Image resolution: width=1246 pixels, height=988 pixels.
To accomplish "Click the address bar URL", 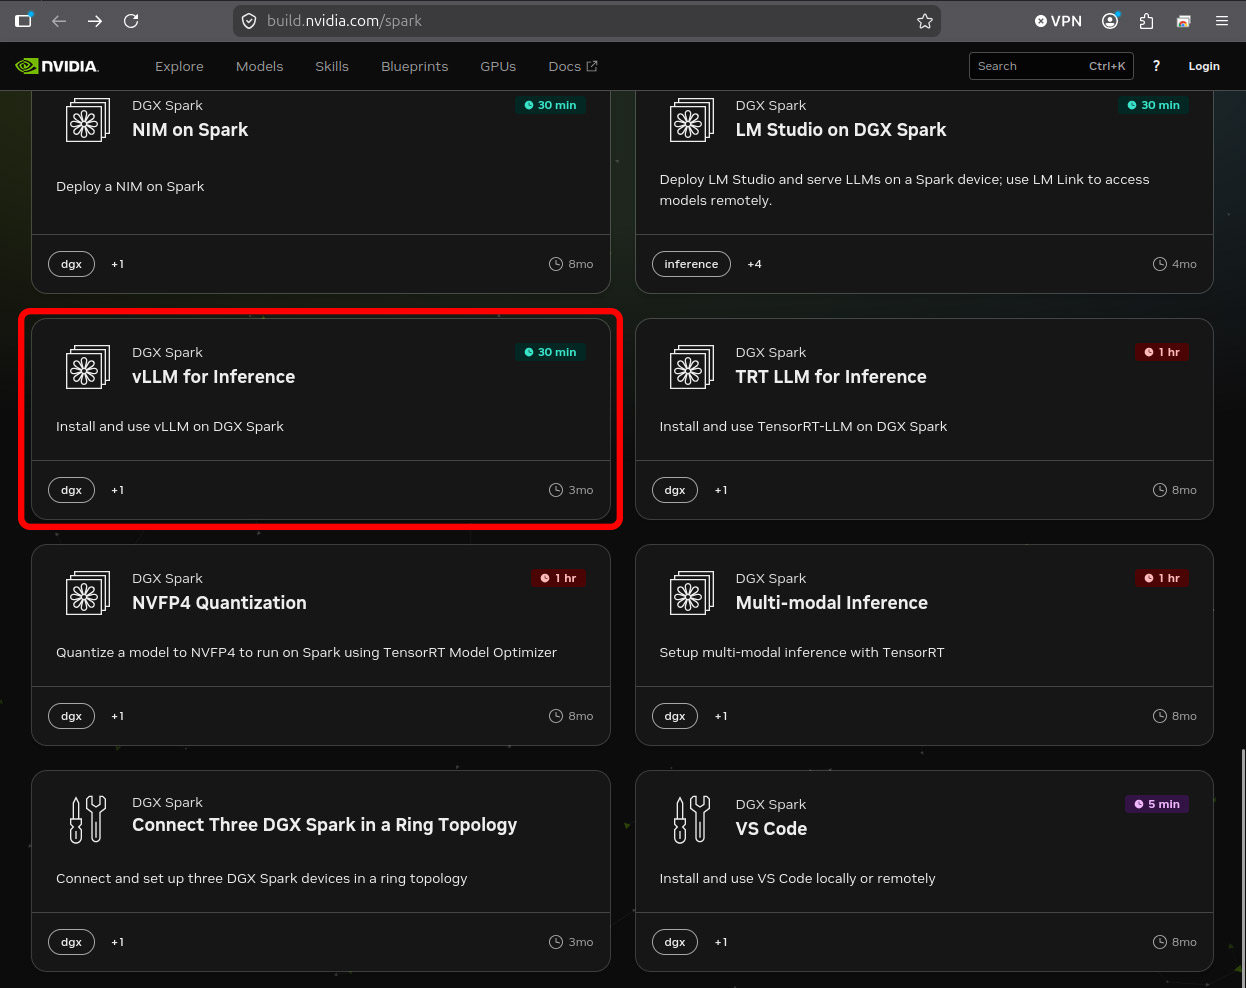I will tap(344, 21).
